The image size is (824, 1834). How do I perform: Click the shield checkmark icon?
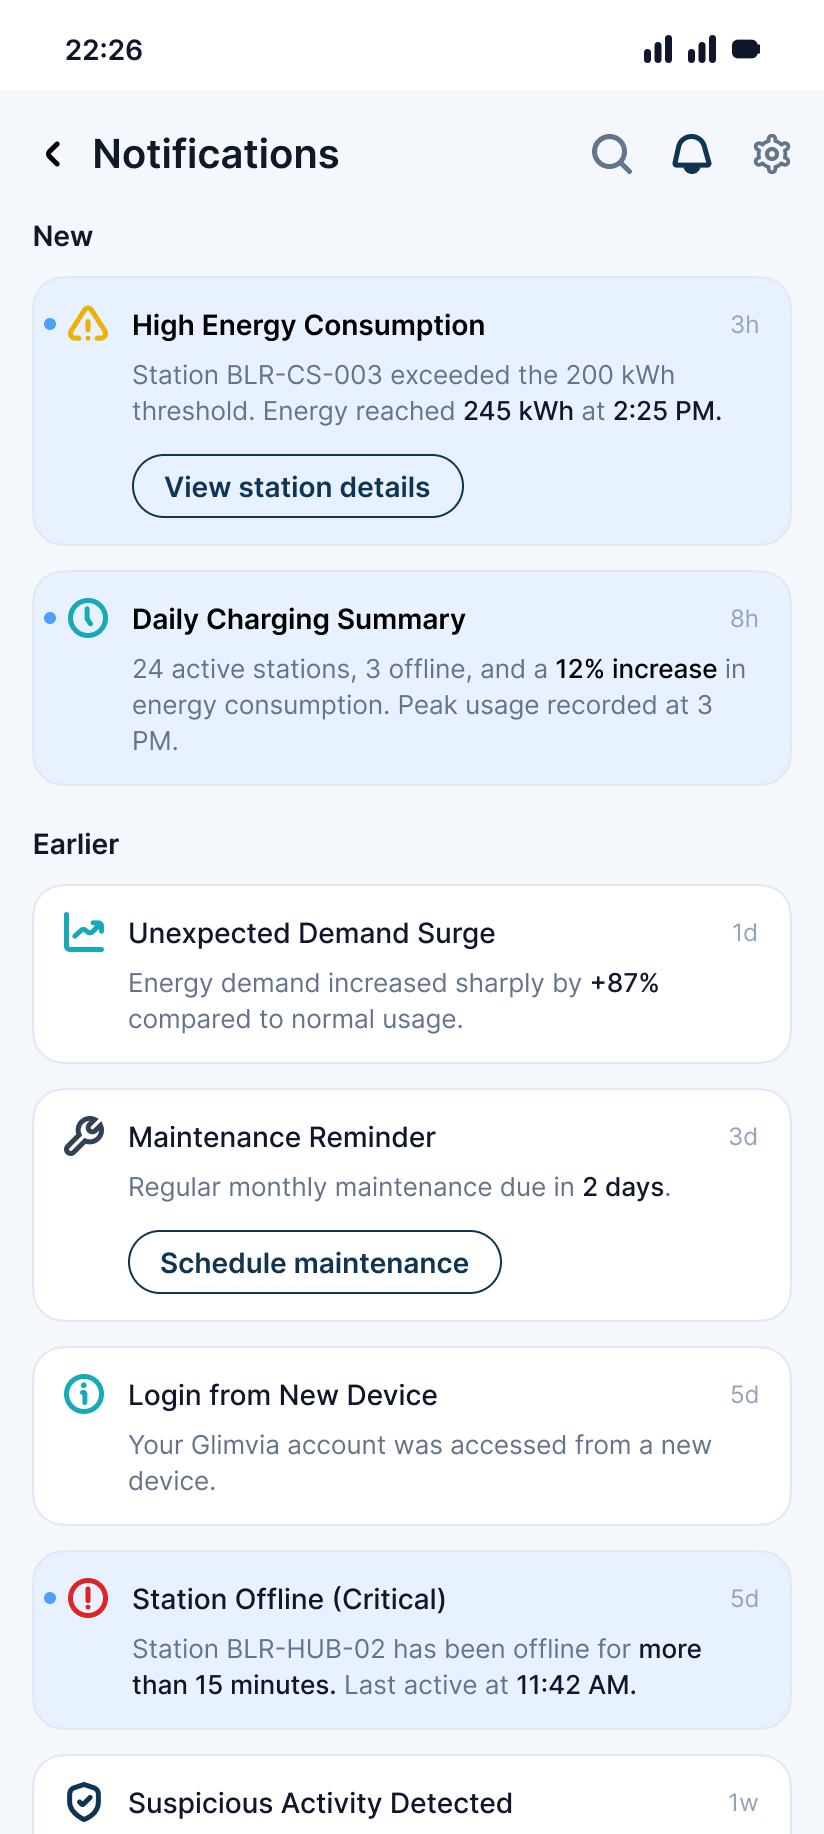click(84, 1802)
